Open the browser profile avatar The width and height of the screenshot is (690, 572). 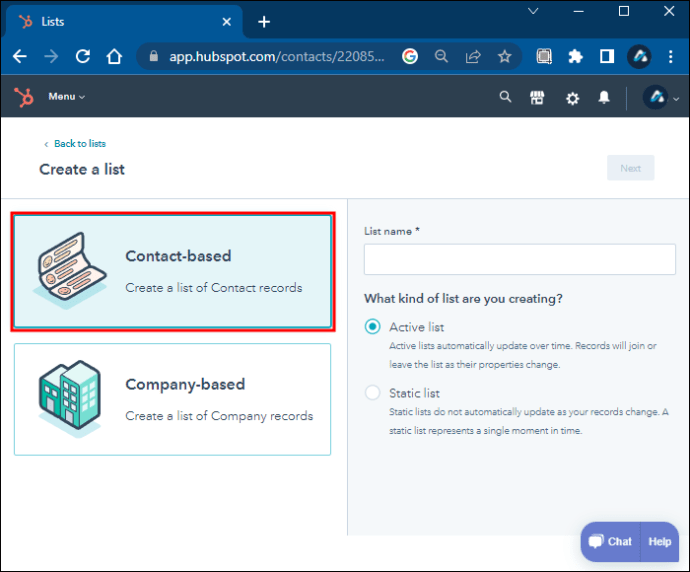pyautogui.click(x=639, y=56)
